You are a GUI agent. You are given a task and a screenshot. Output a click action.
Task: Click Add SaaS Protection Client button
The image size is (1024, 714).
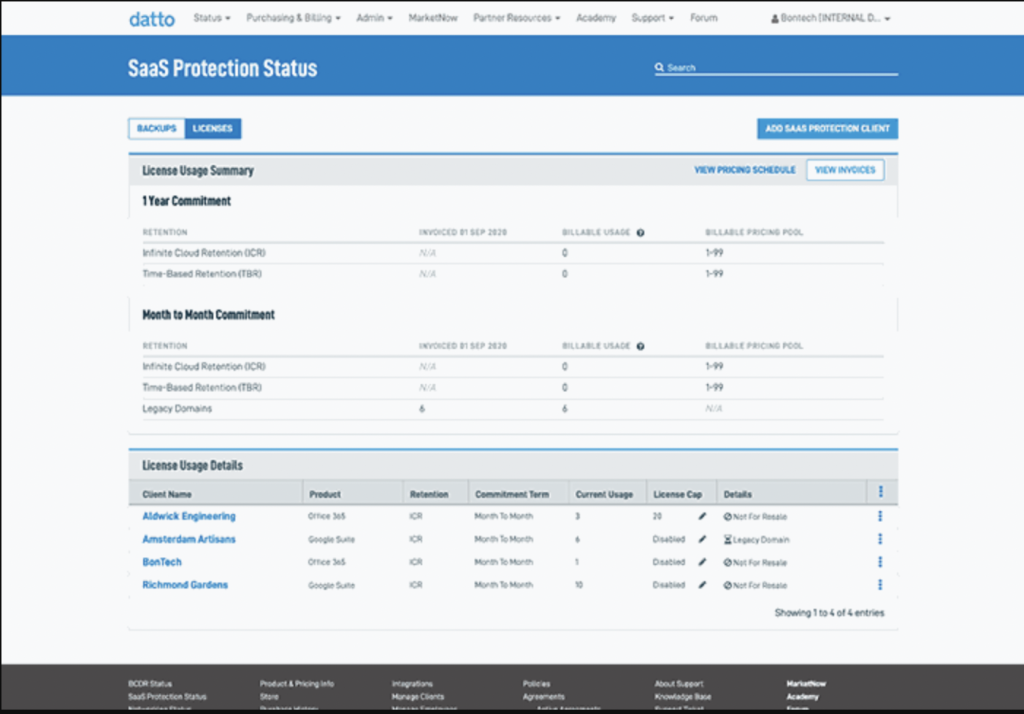pyautogui.click(x=827, y=129)
